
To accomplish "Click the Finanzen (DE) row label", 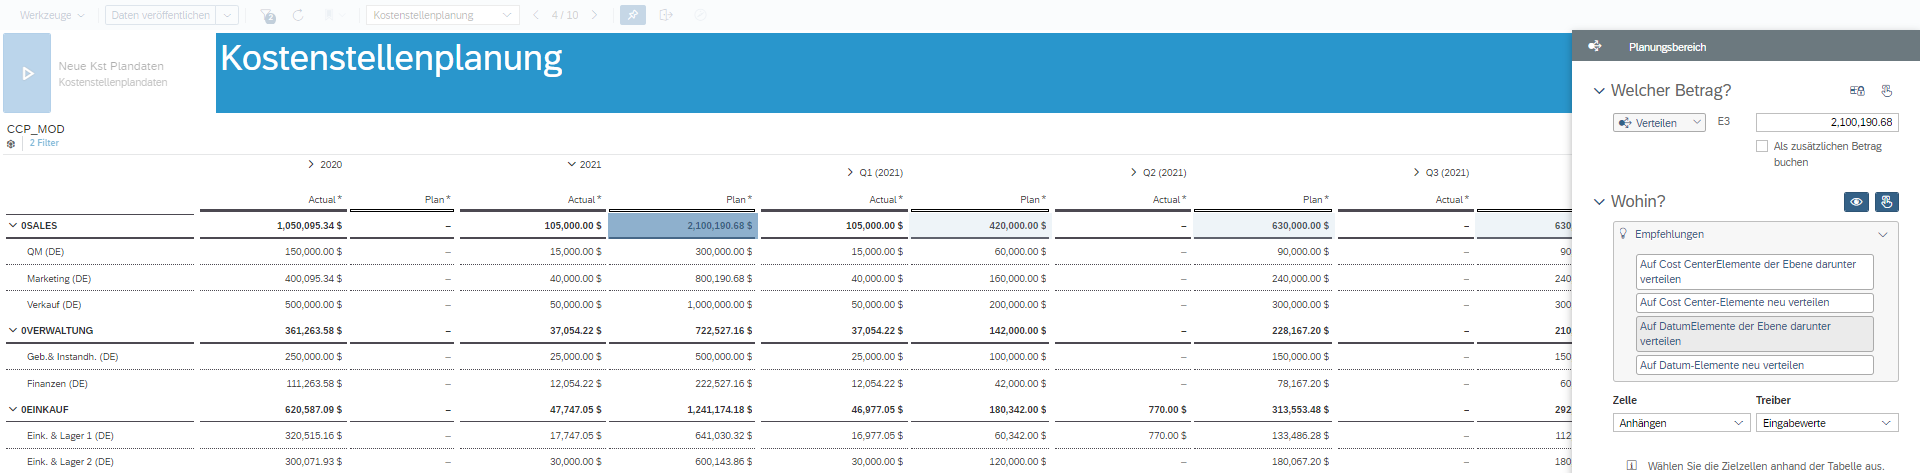I will 57,384.
